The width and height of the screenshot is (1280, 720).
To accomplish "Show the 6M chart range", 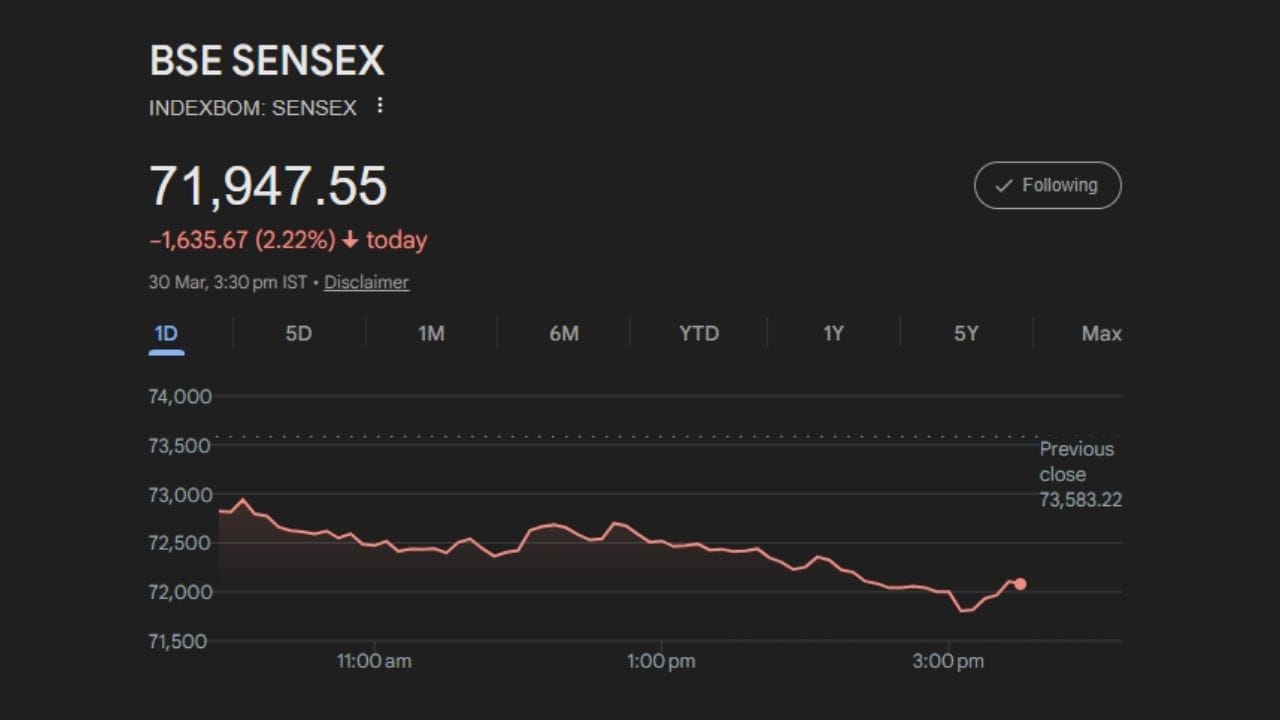I will point(564,334).
